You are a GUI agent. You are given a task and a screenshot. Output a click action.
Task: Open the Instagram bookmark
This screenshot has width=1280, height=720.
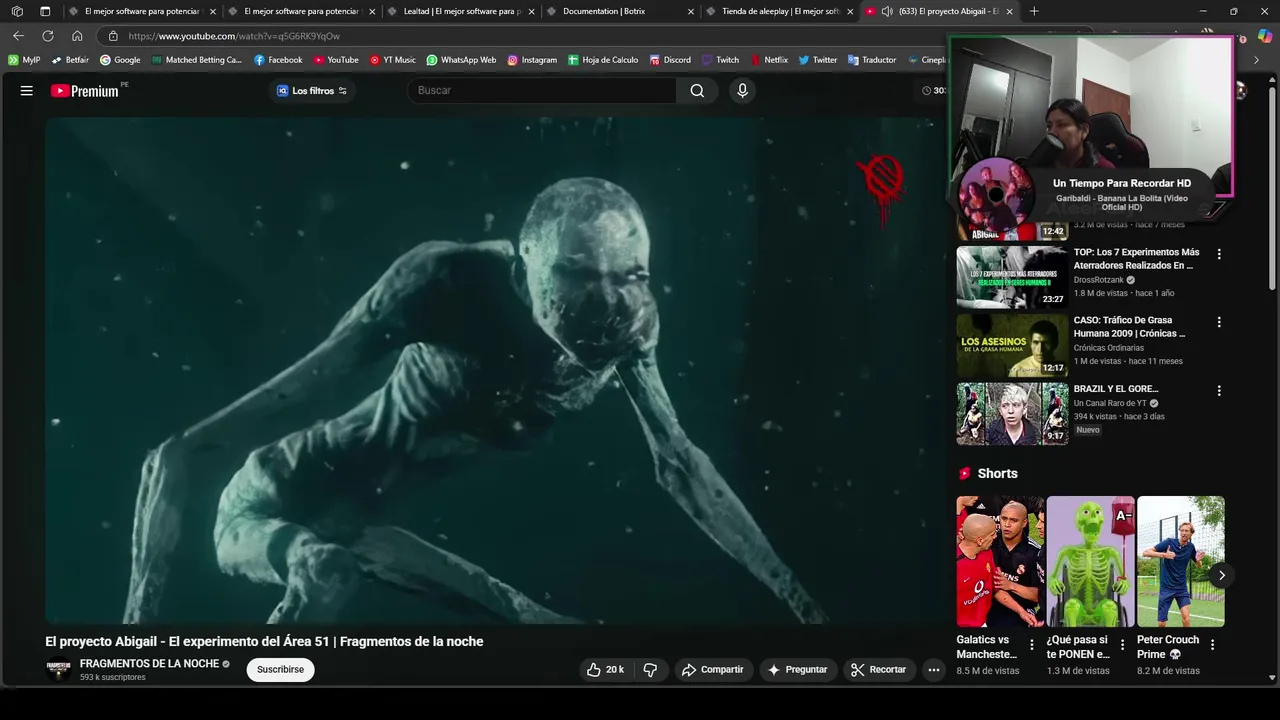tap(532, 60)
